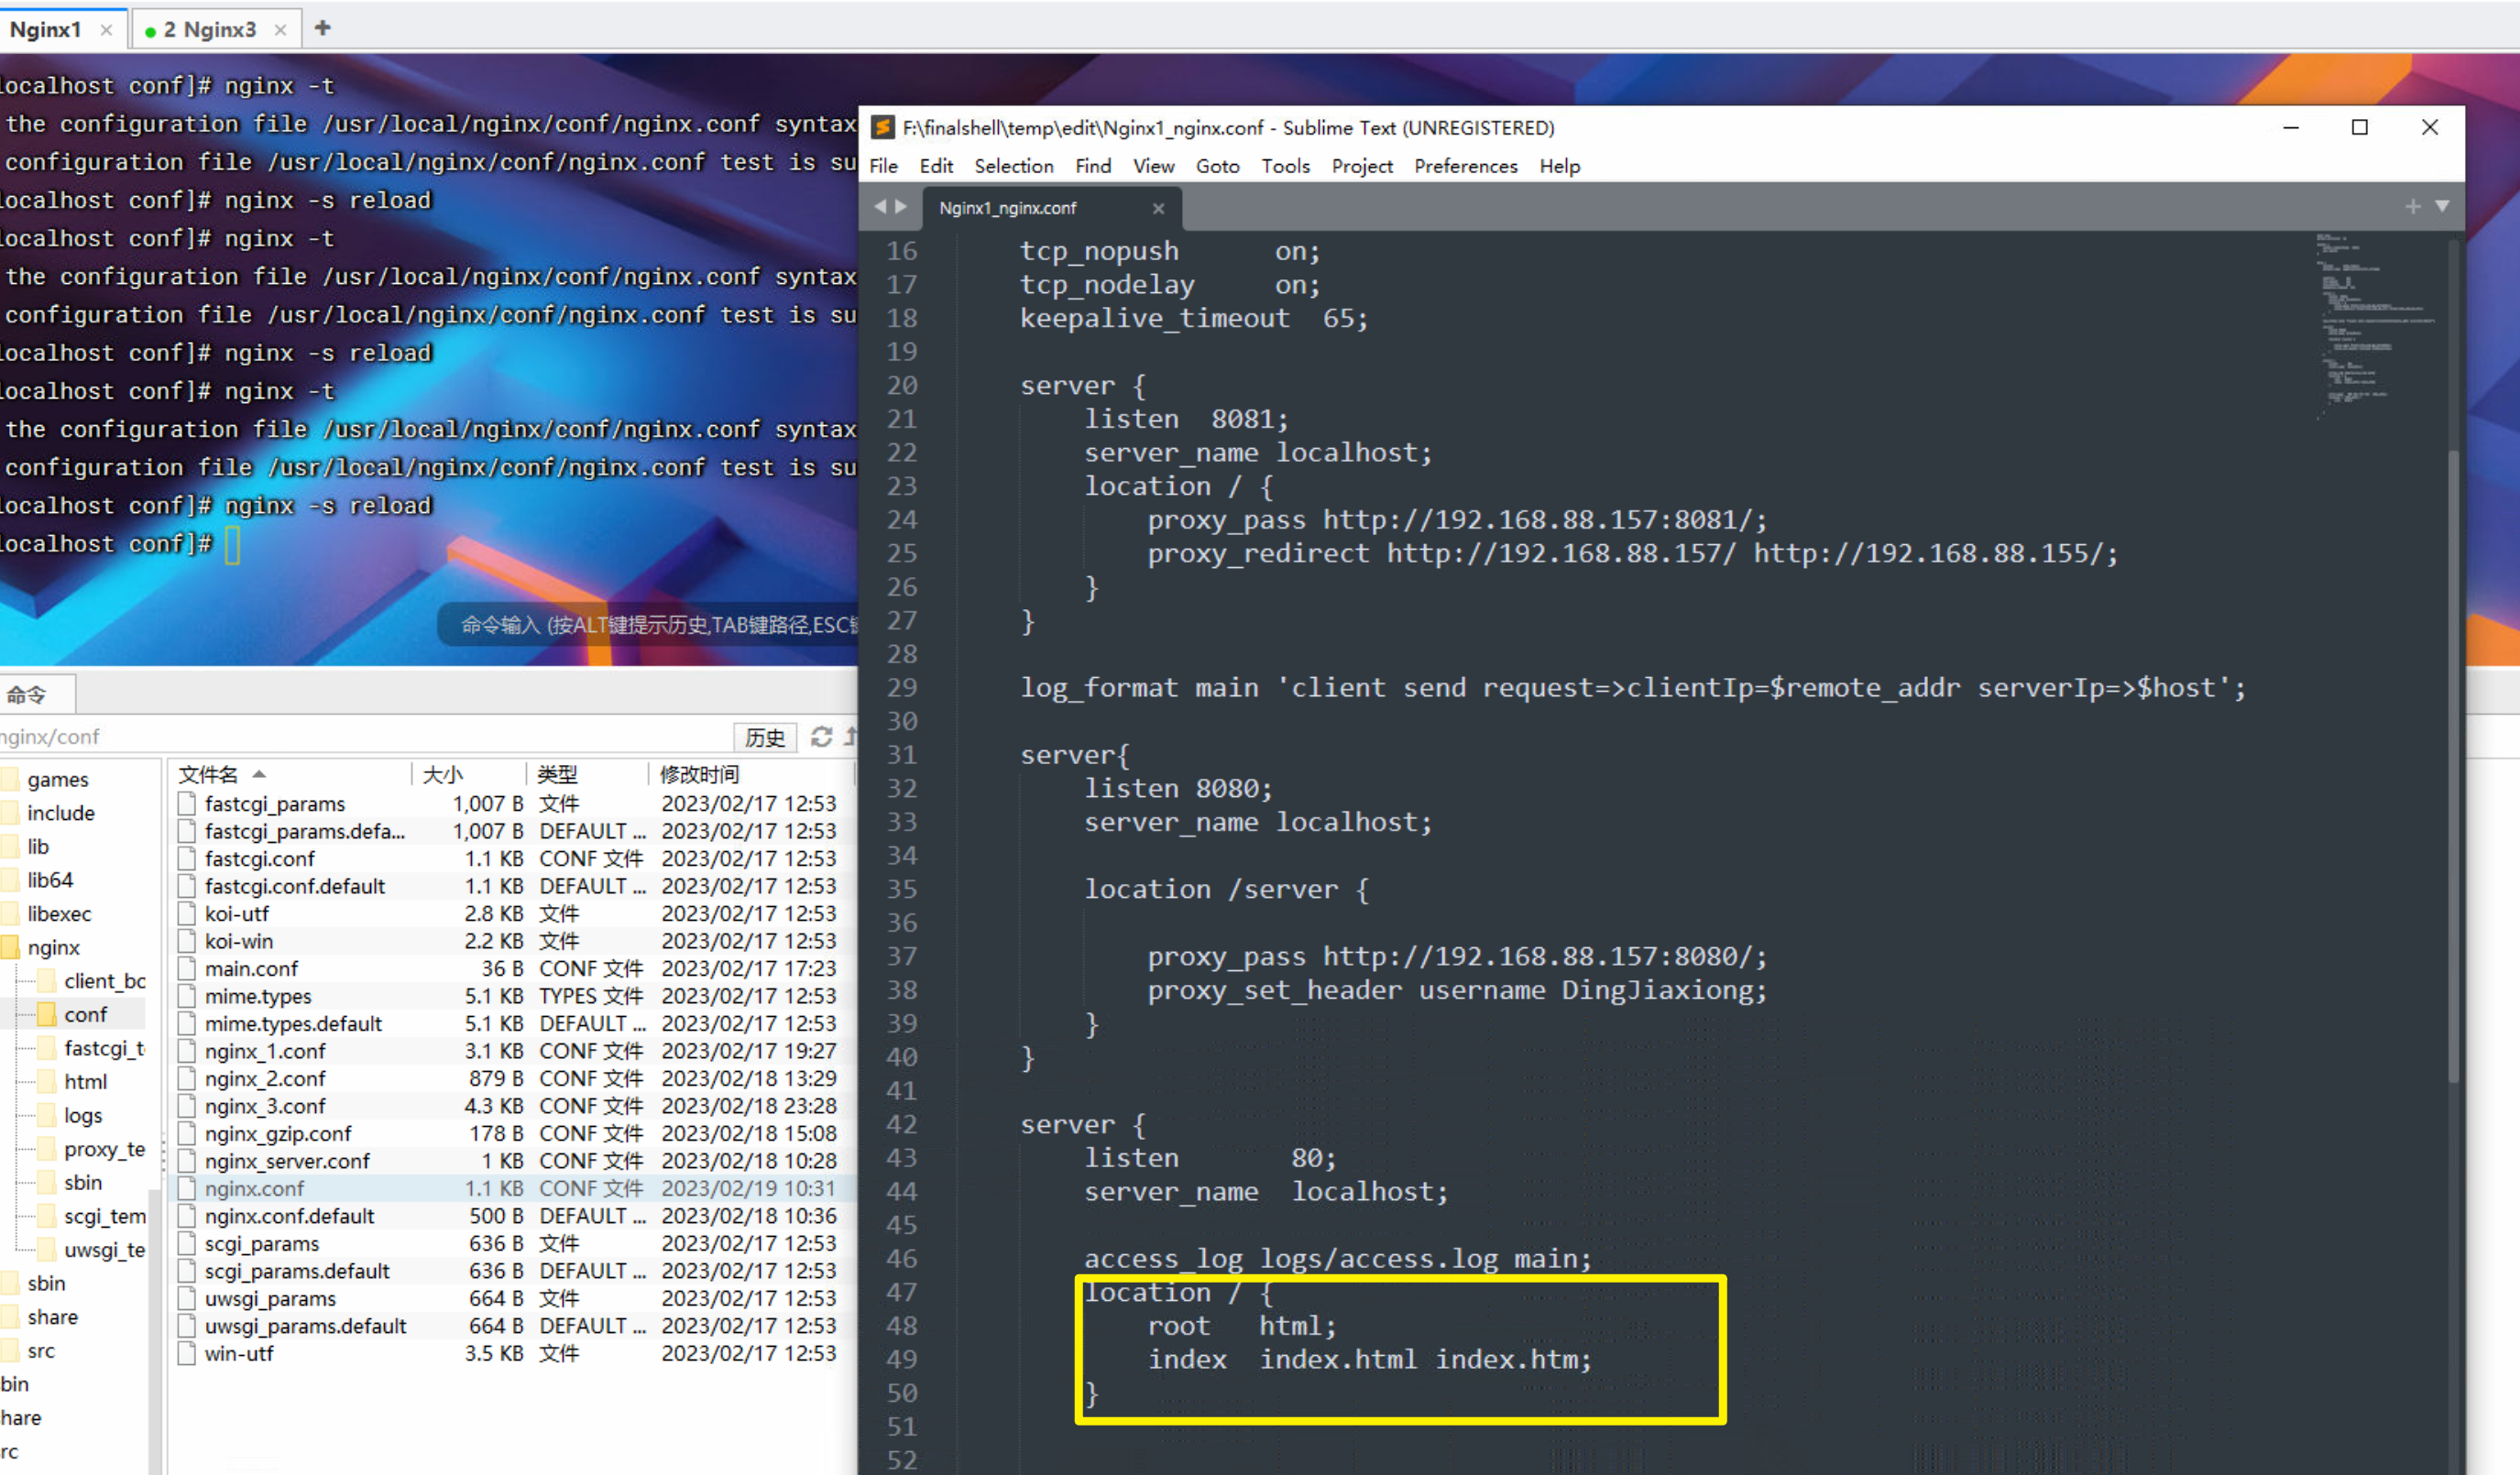Open the tab list dropdown arrow in Sublime

(2442, 206)
